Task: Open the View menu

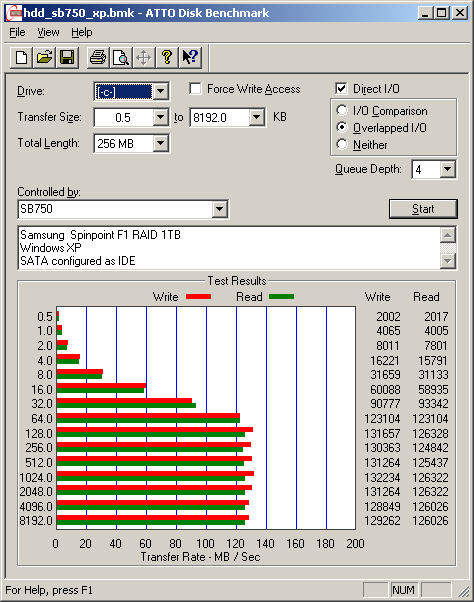Action: click(x=48, y=33)
